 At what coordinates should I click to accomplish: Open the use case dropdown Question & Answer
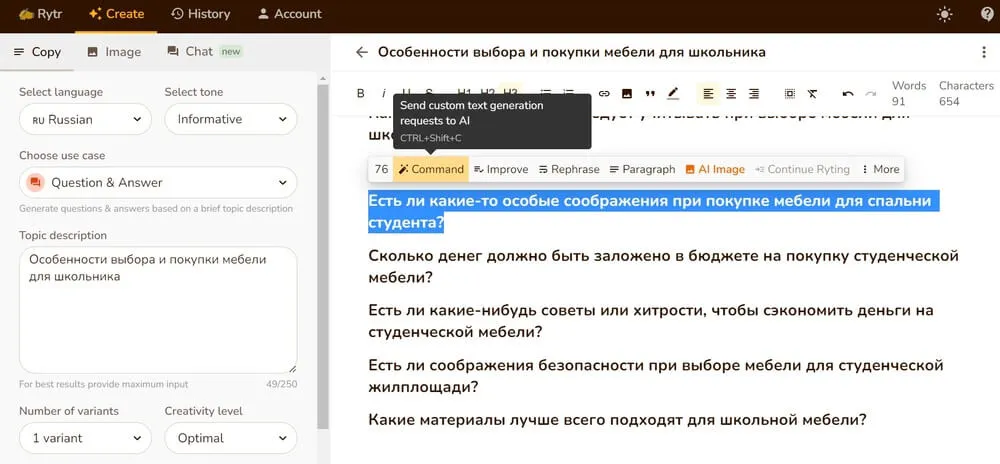tap(158, 183)
